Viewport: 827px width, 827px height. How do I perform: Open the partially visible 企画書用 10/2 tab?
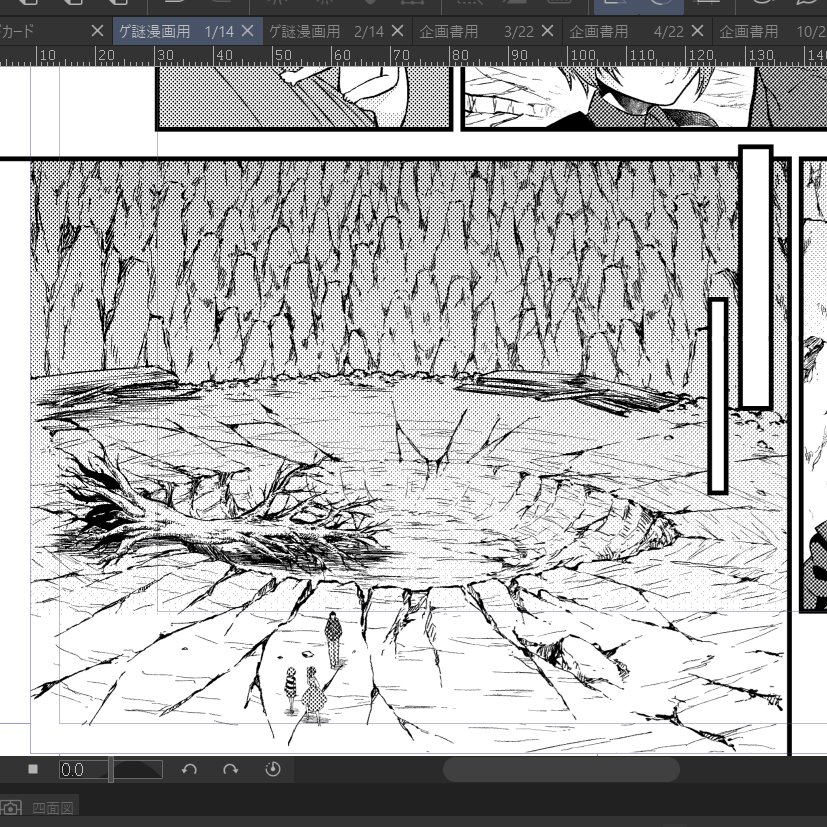(771, 32)
